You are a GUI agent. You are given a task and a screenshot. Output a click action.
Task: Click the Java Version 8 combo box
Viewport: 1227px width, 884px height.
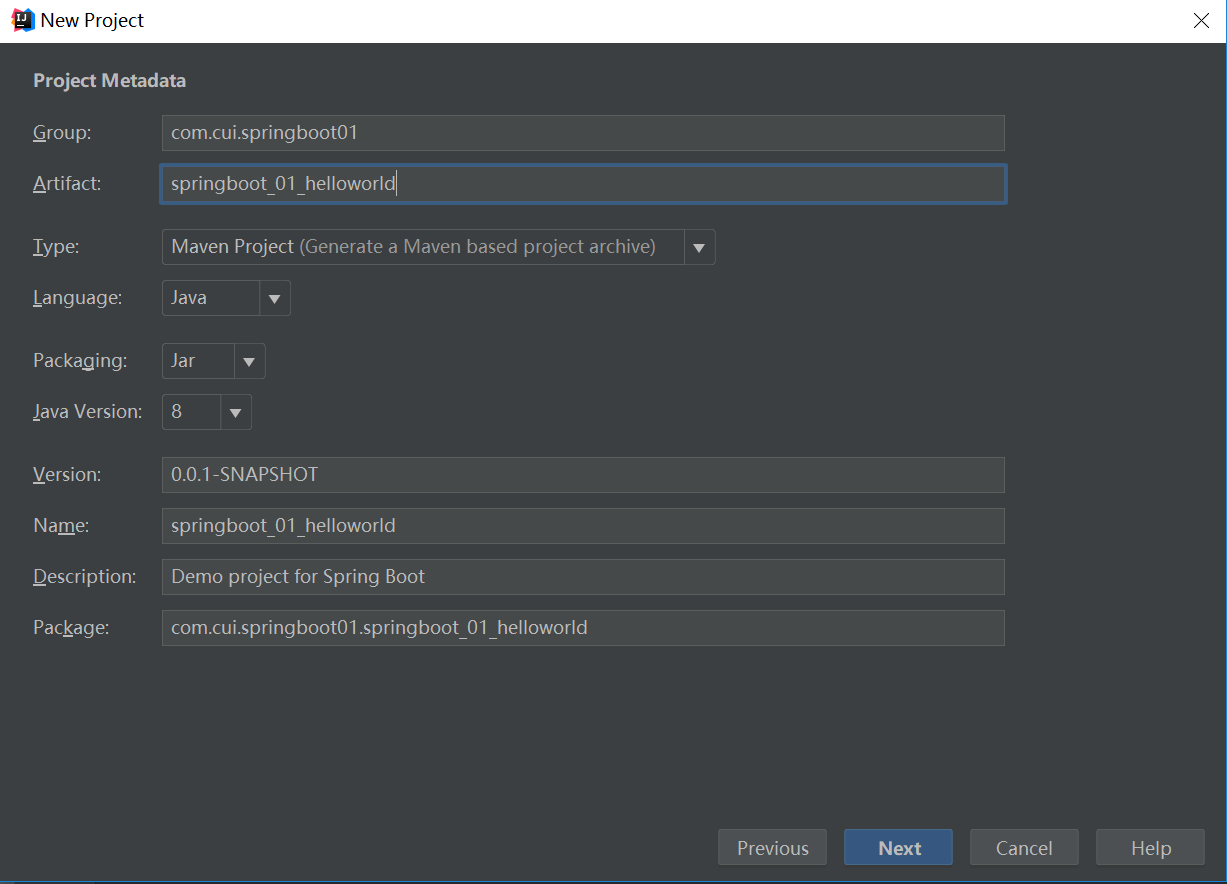point(191,412)
